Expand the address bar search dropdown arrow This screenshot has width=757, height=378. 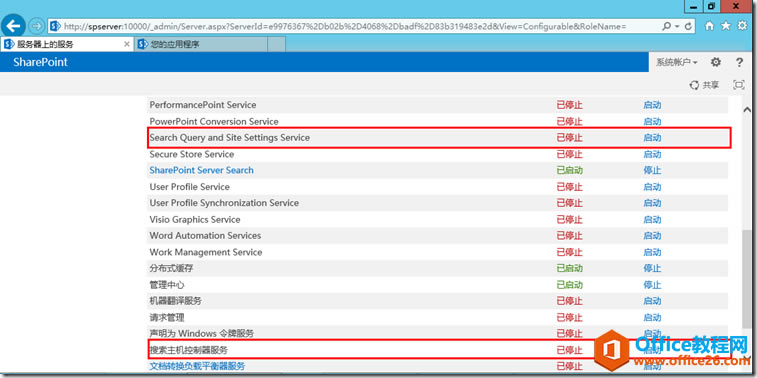(677, 26)
